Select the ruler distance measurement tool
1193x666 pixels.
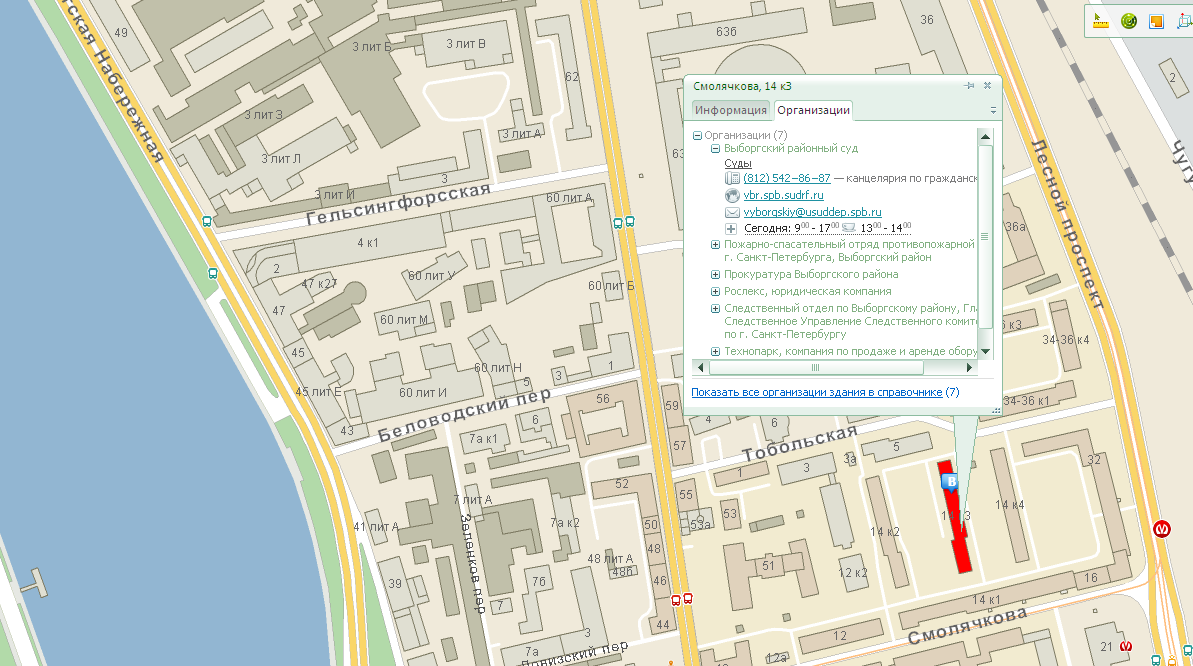point(1103,21)
